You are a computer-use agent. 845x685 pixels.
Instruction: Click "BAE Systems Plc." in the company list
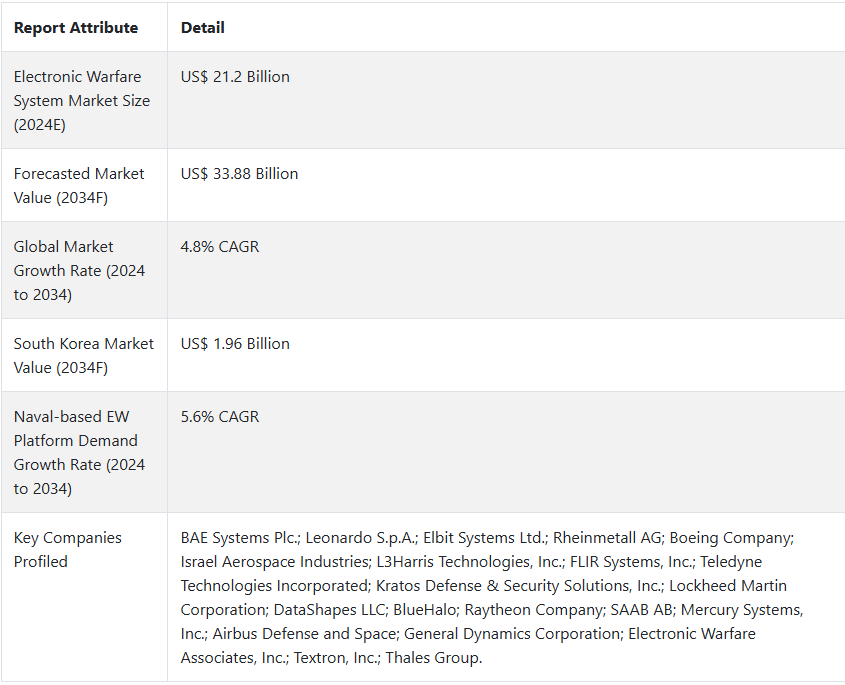pos(237,538)
